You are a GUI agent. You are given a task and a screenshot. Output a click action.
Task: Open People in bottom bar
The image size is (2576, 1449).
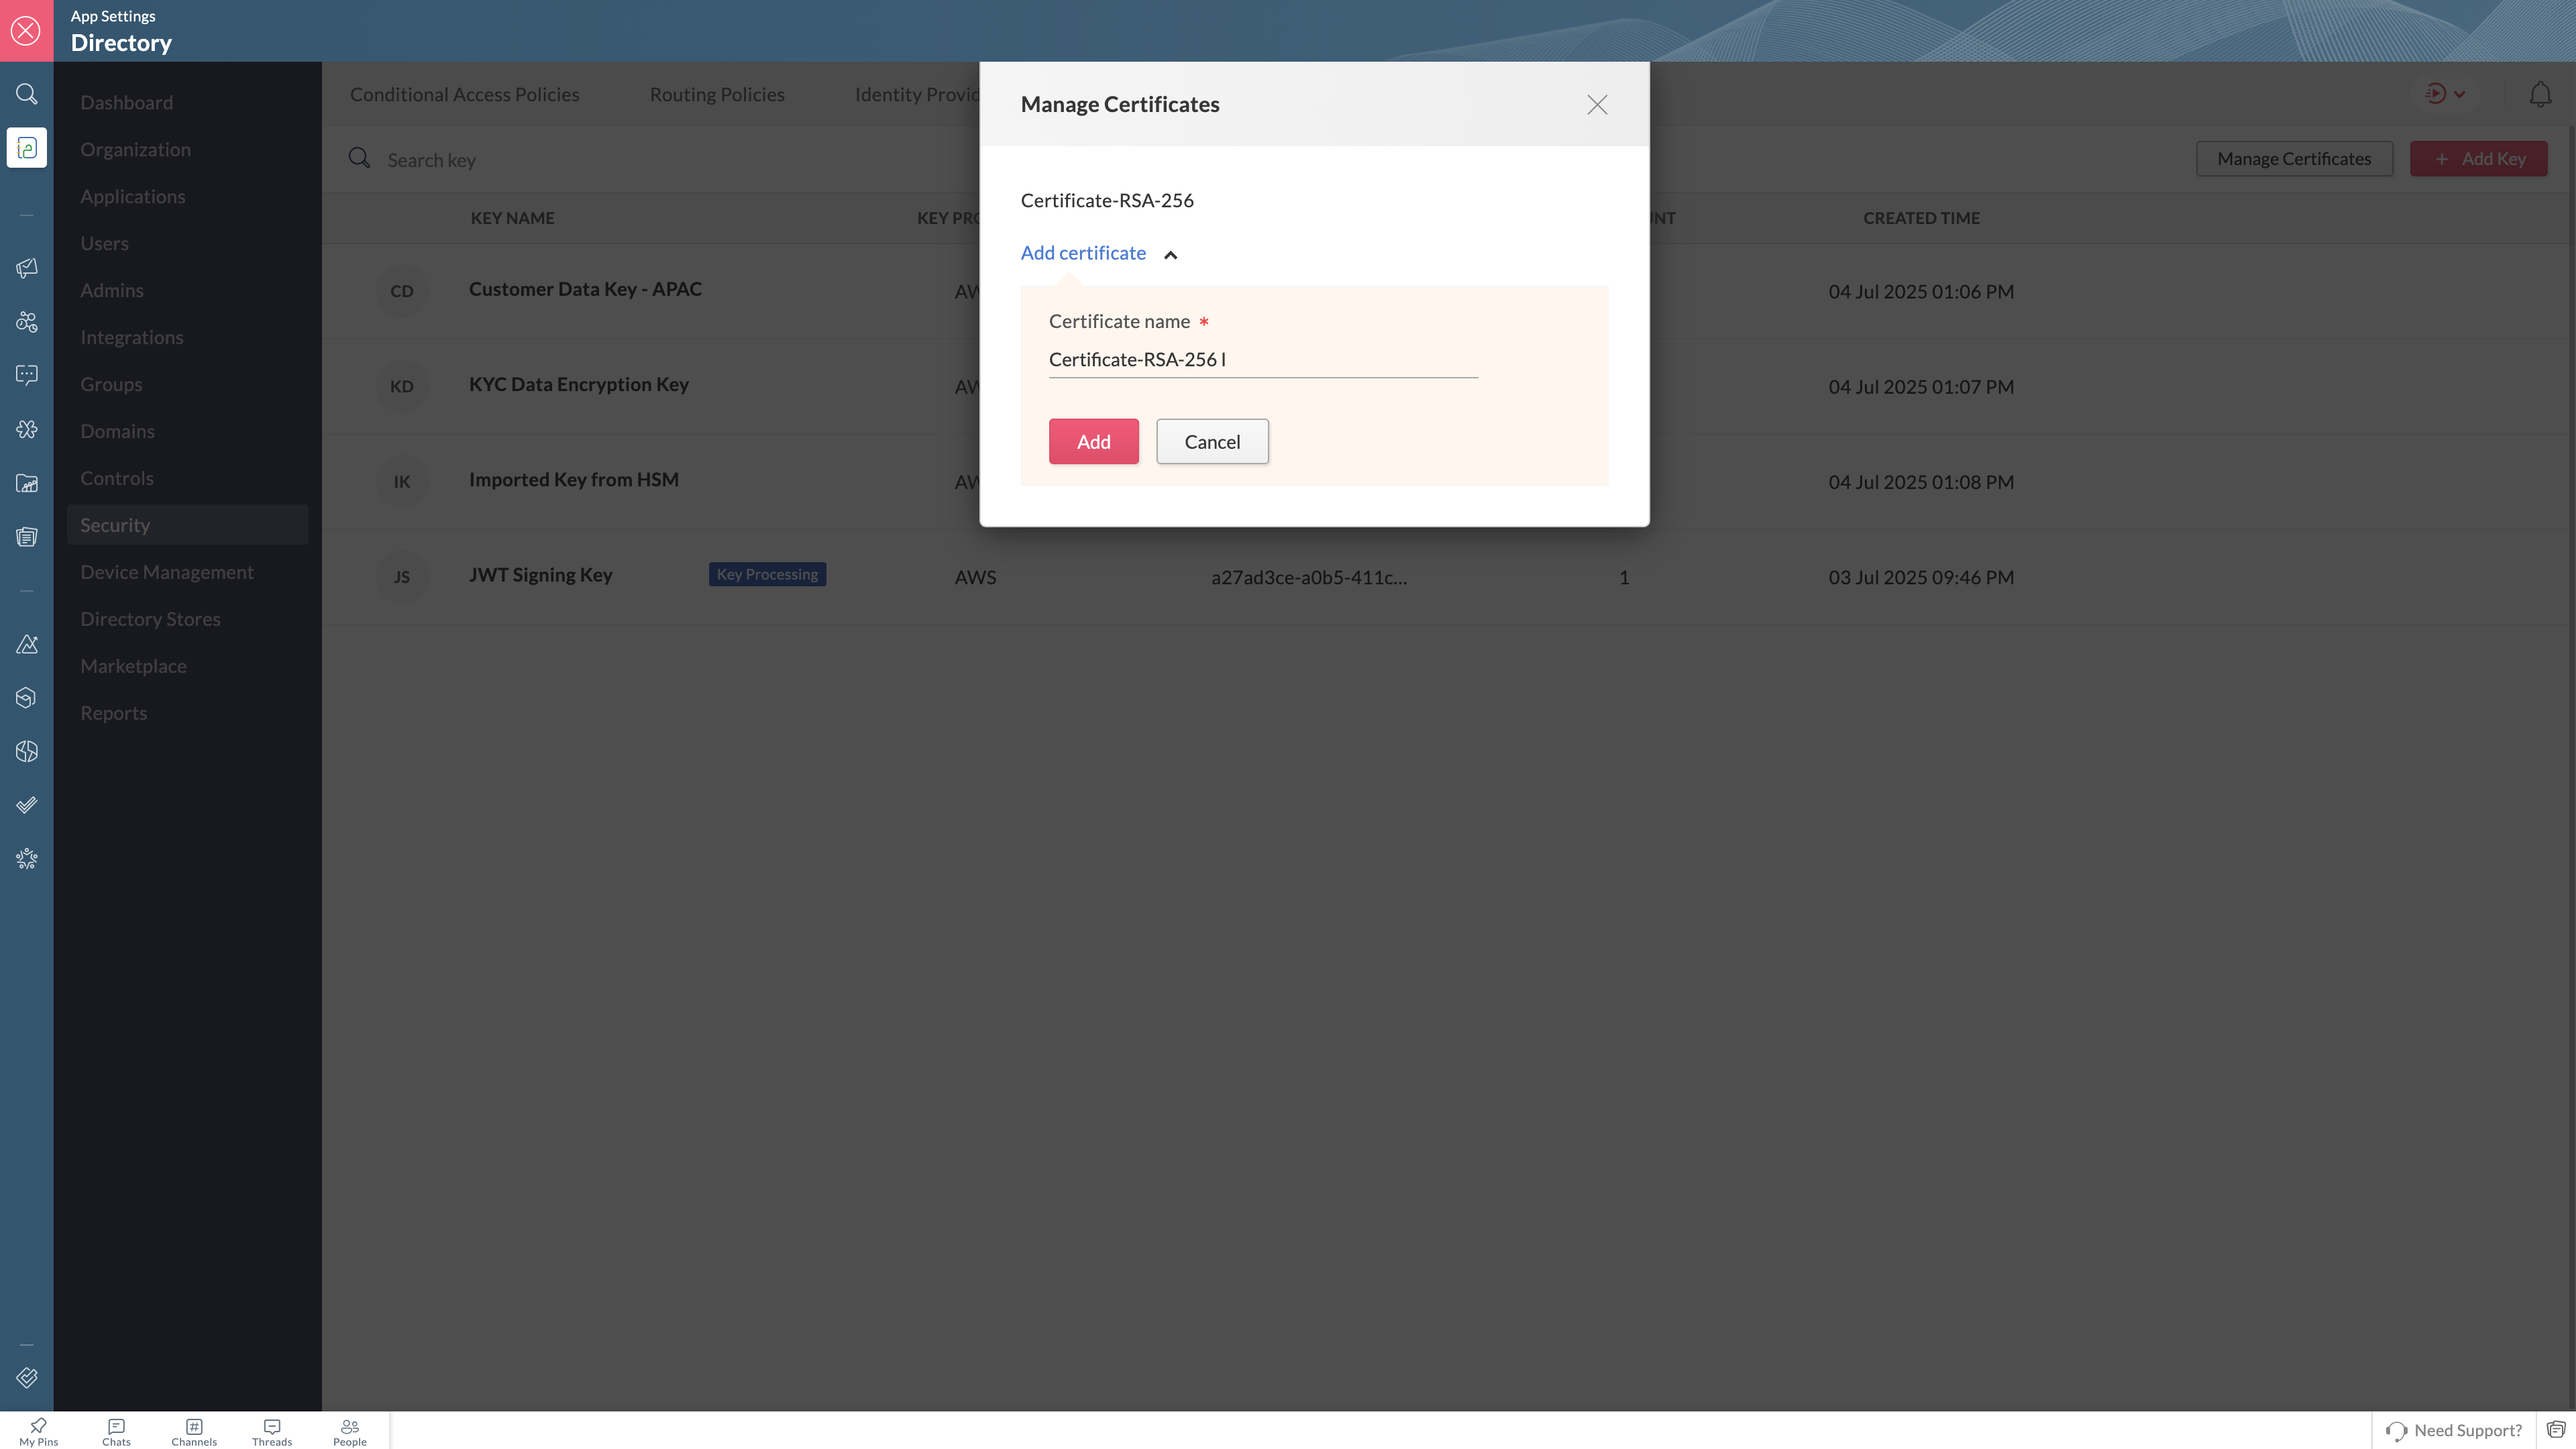350,1431
